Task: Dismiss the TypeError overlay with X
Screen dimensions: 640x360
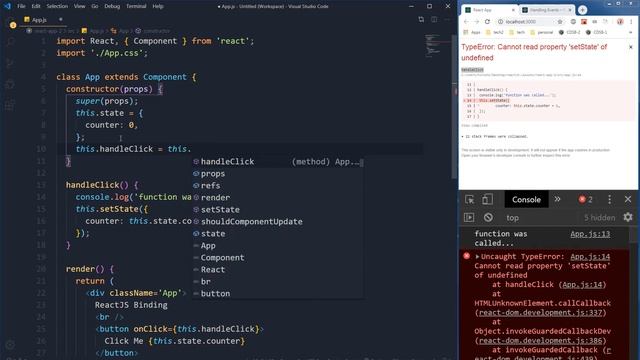Action: point(631,47)
